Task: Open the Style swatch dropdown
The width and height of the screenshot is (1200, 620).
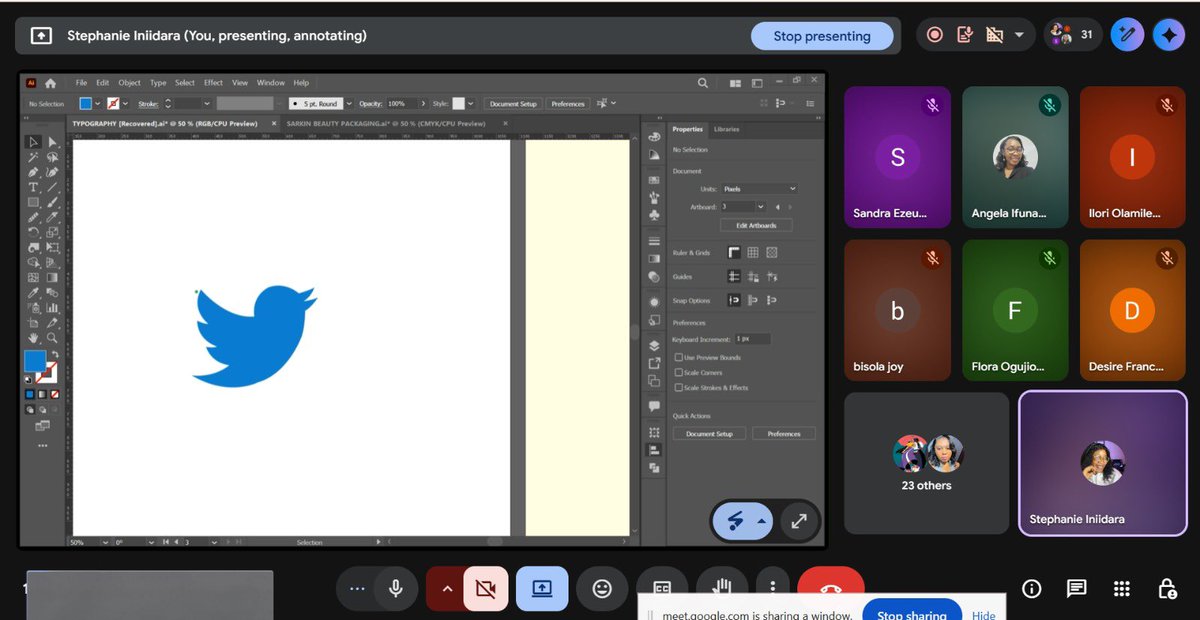Action: click(x=472, y=103)
